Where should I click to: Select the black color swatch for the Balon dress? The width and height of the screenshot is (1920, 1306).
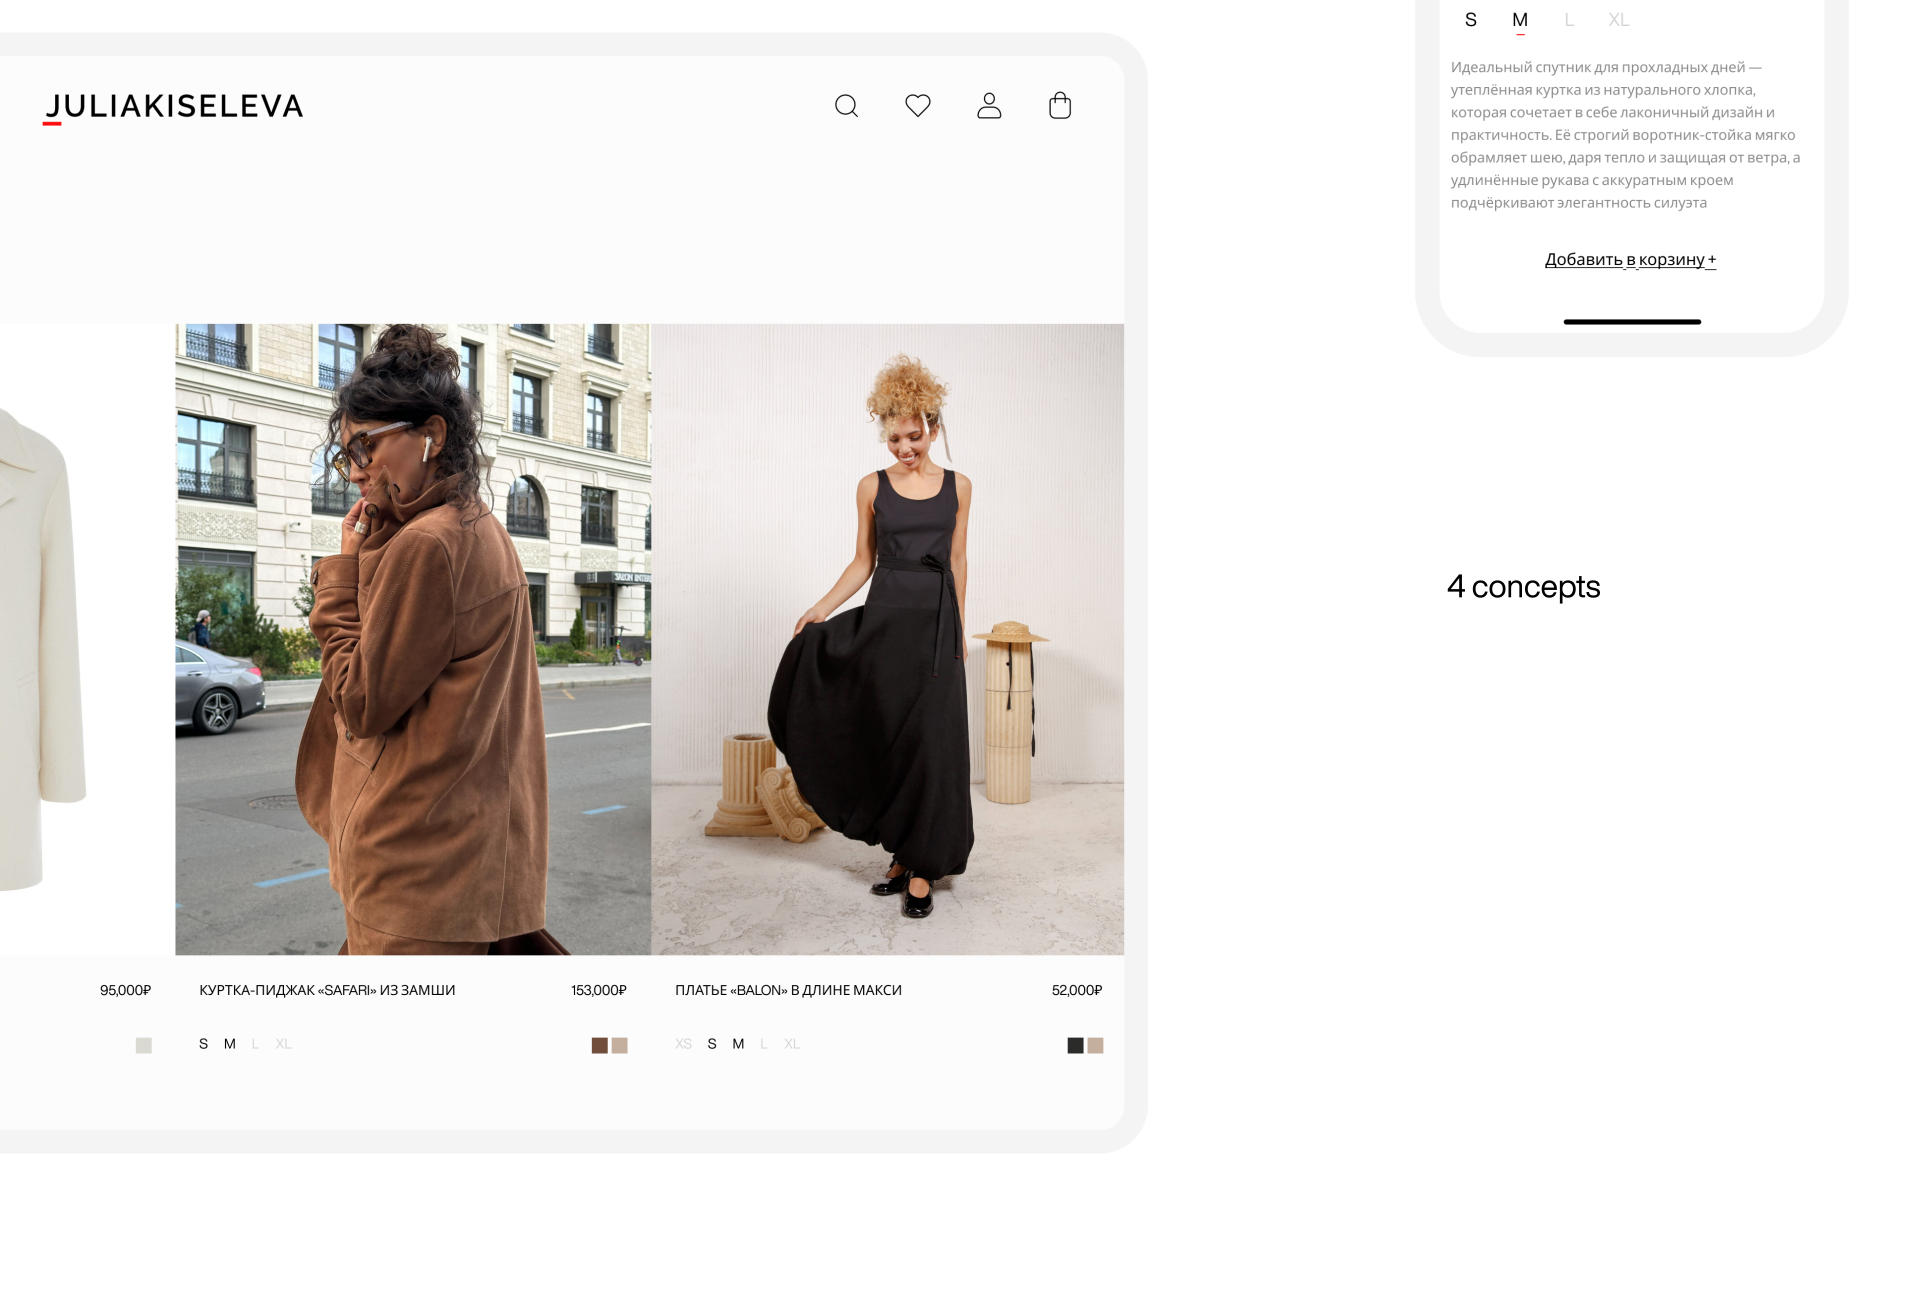click(x=1073, y=1044)
